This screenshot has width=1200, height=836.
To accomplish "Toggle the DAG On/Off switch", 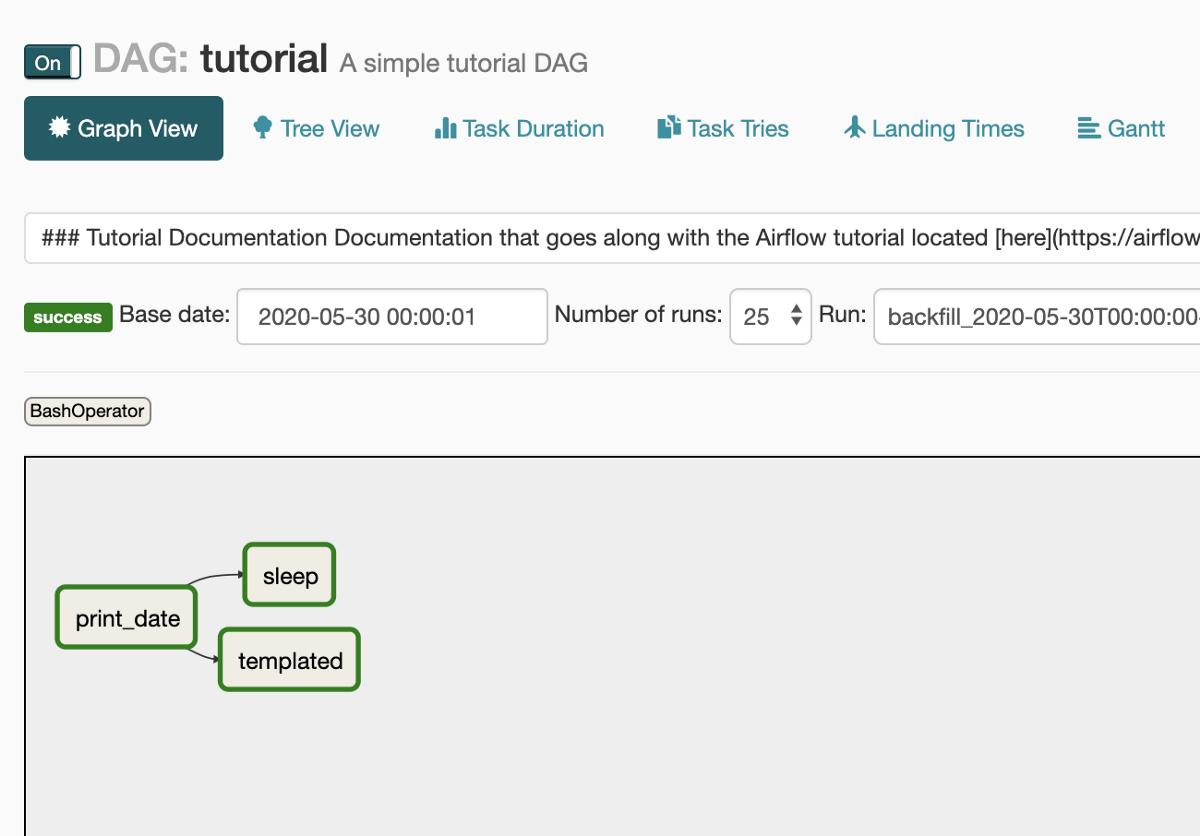I will point(51,60).
